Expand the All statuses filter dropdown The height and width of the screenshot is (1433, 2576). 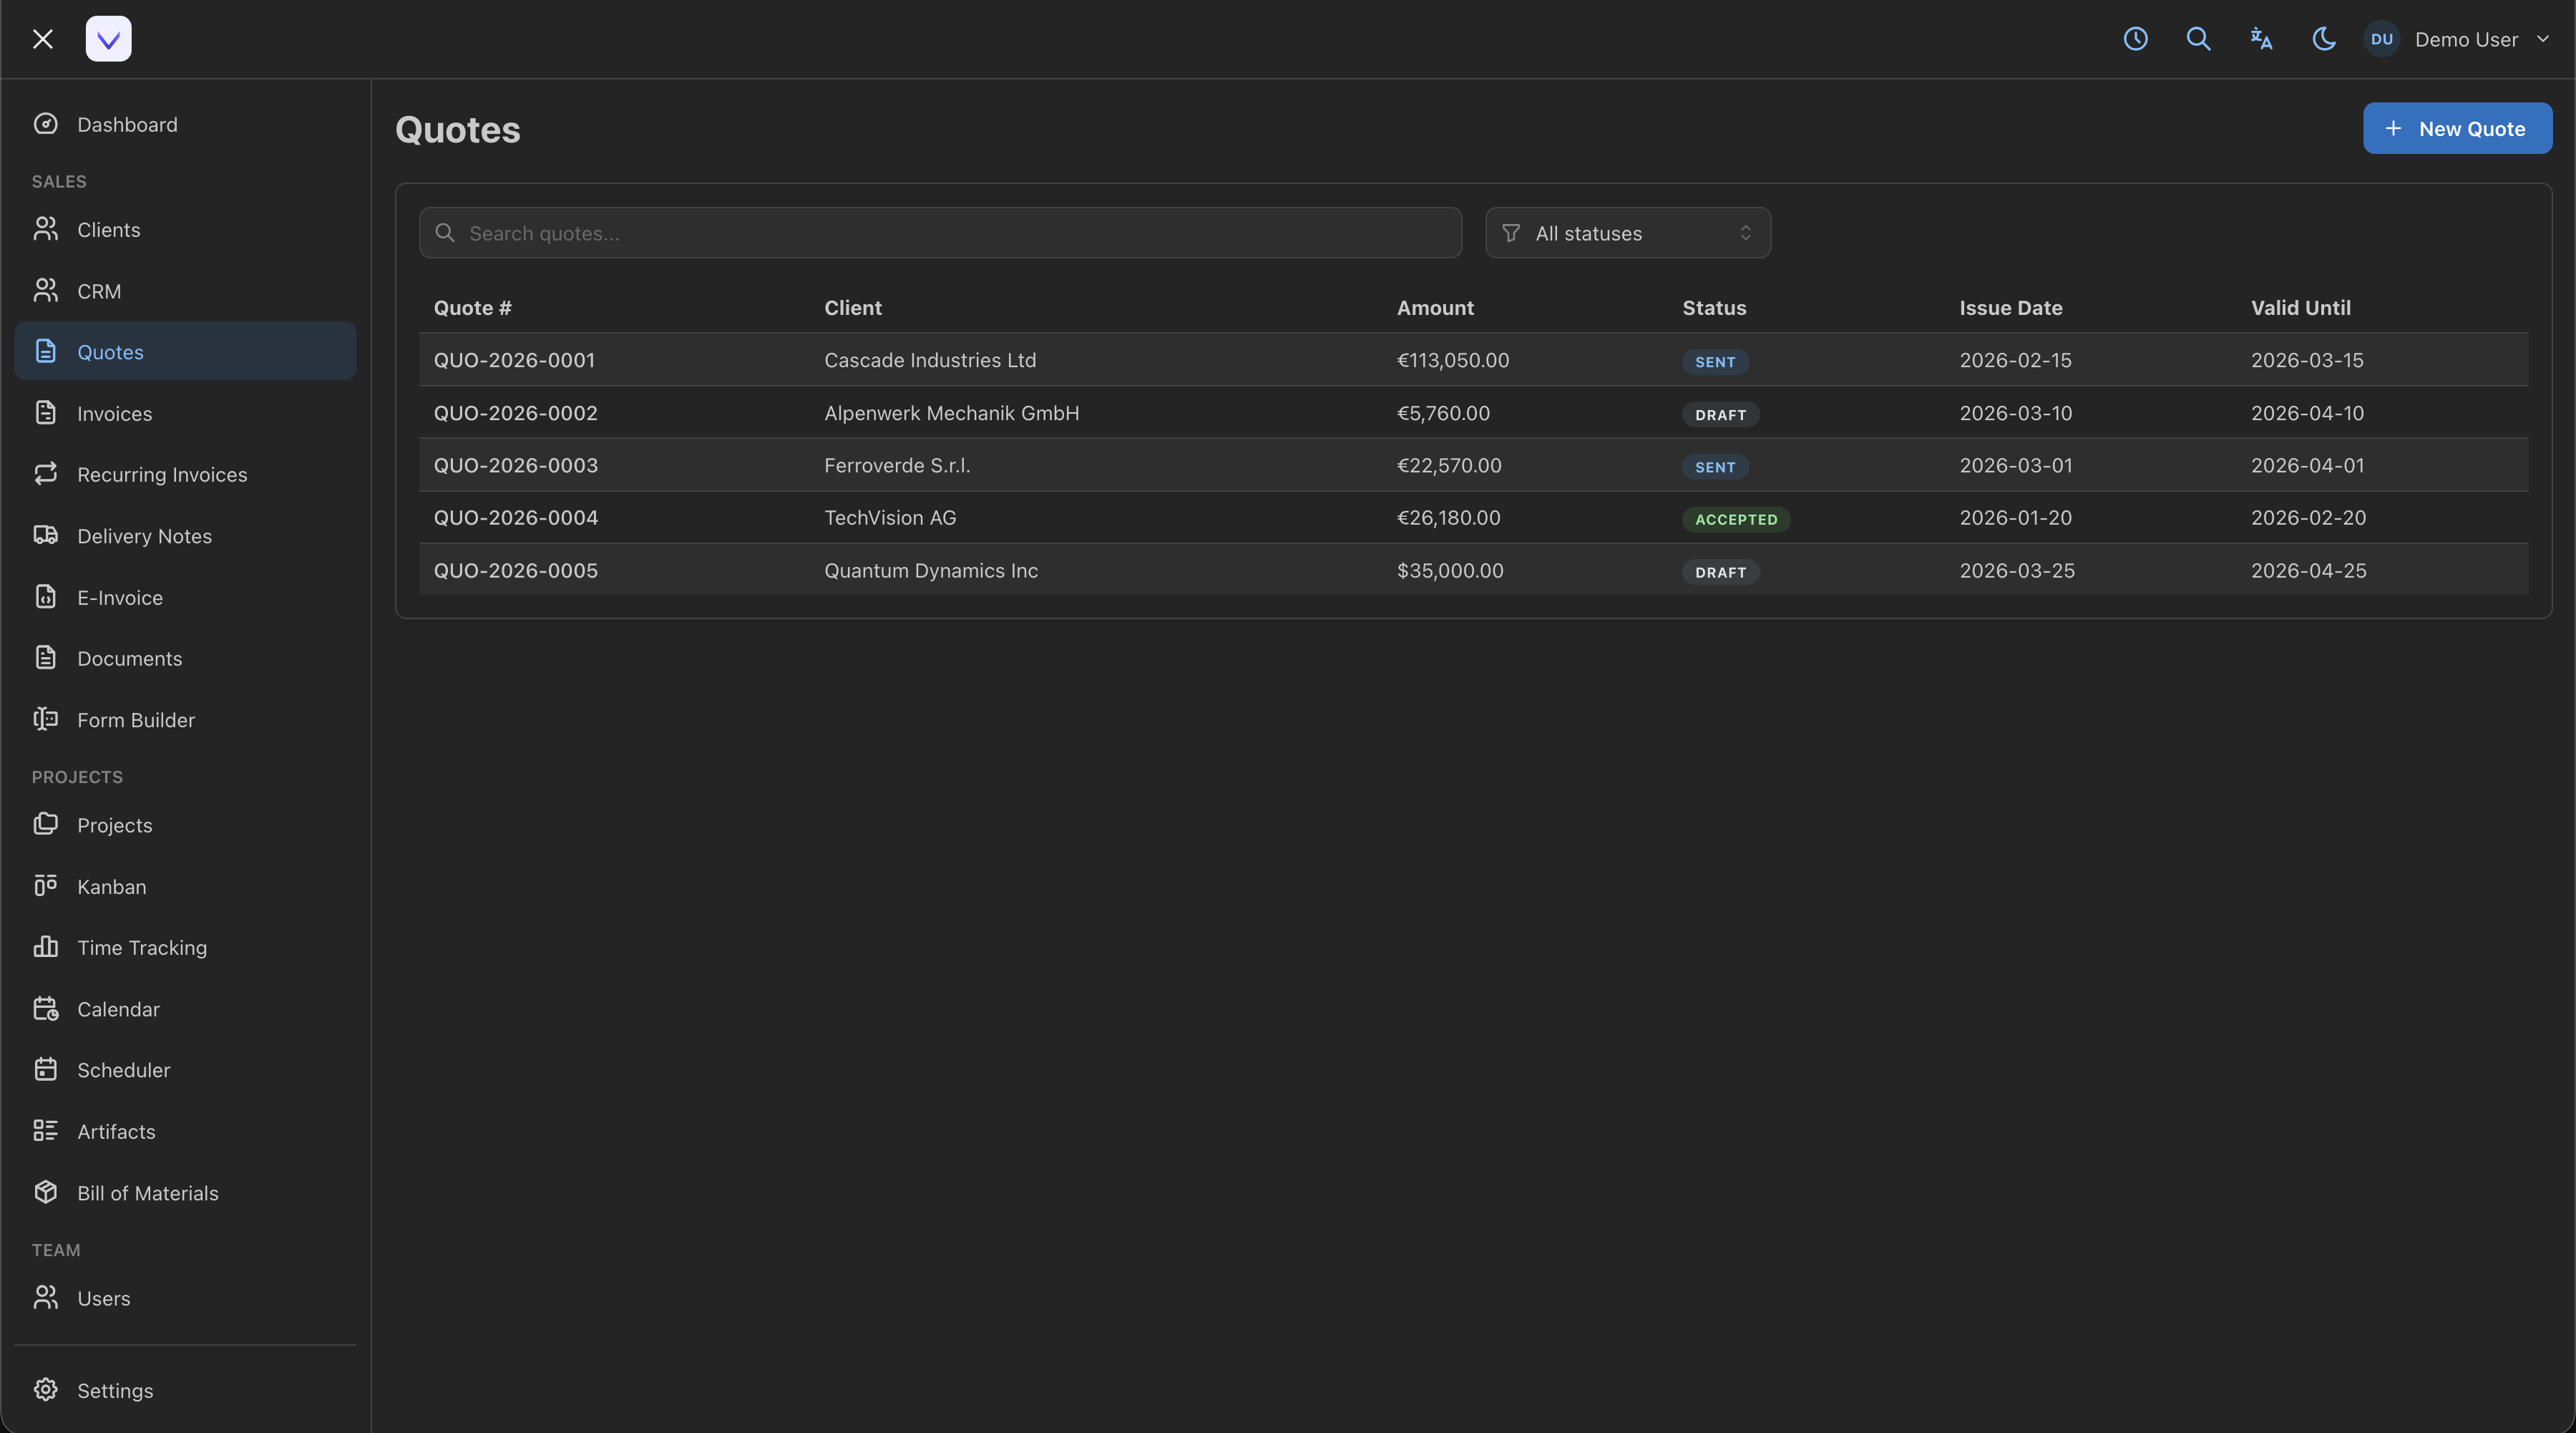1627,233
